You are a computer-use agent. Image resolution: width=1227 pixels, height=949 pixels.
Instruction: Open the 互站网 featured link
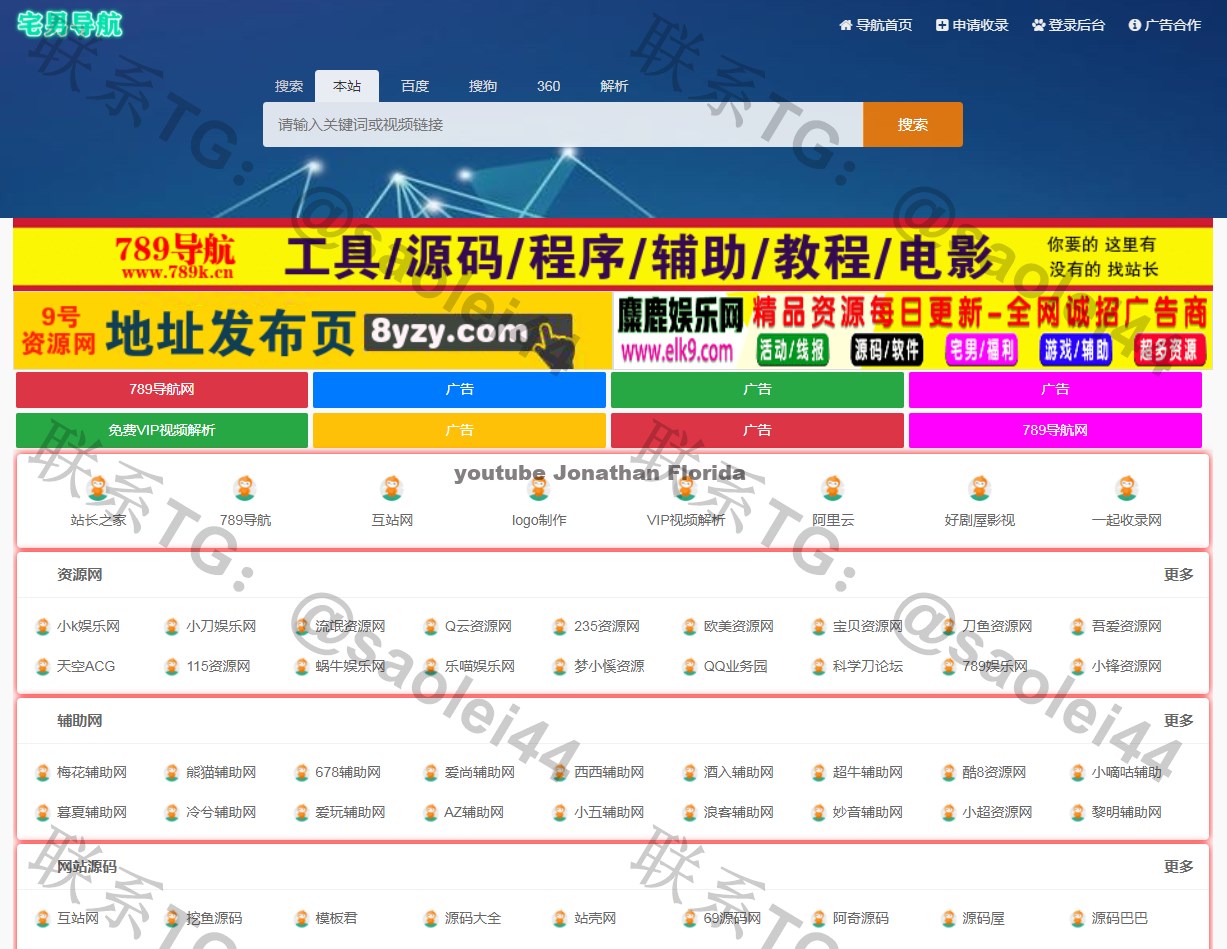(x=392, y=520)
